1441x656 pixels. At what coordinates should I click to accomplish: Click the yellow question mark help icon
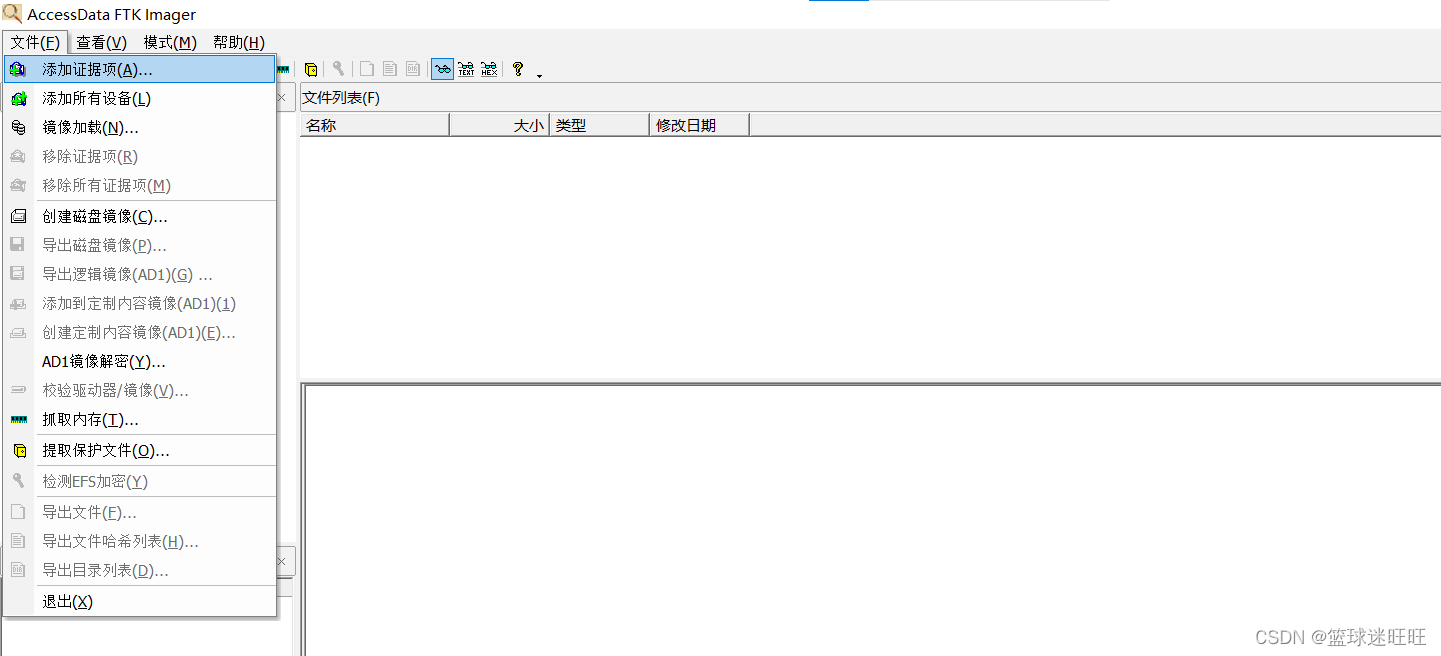point(517,69)
